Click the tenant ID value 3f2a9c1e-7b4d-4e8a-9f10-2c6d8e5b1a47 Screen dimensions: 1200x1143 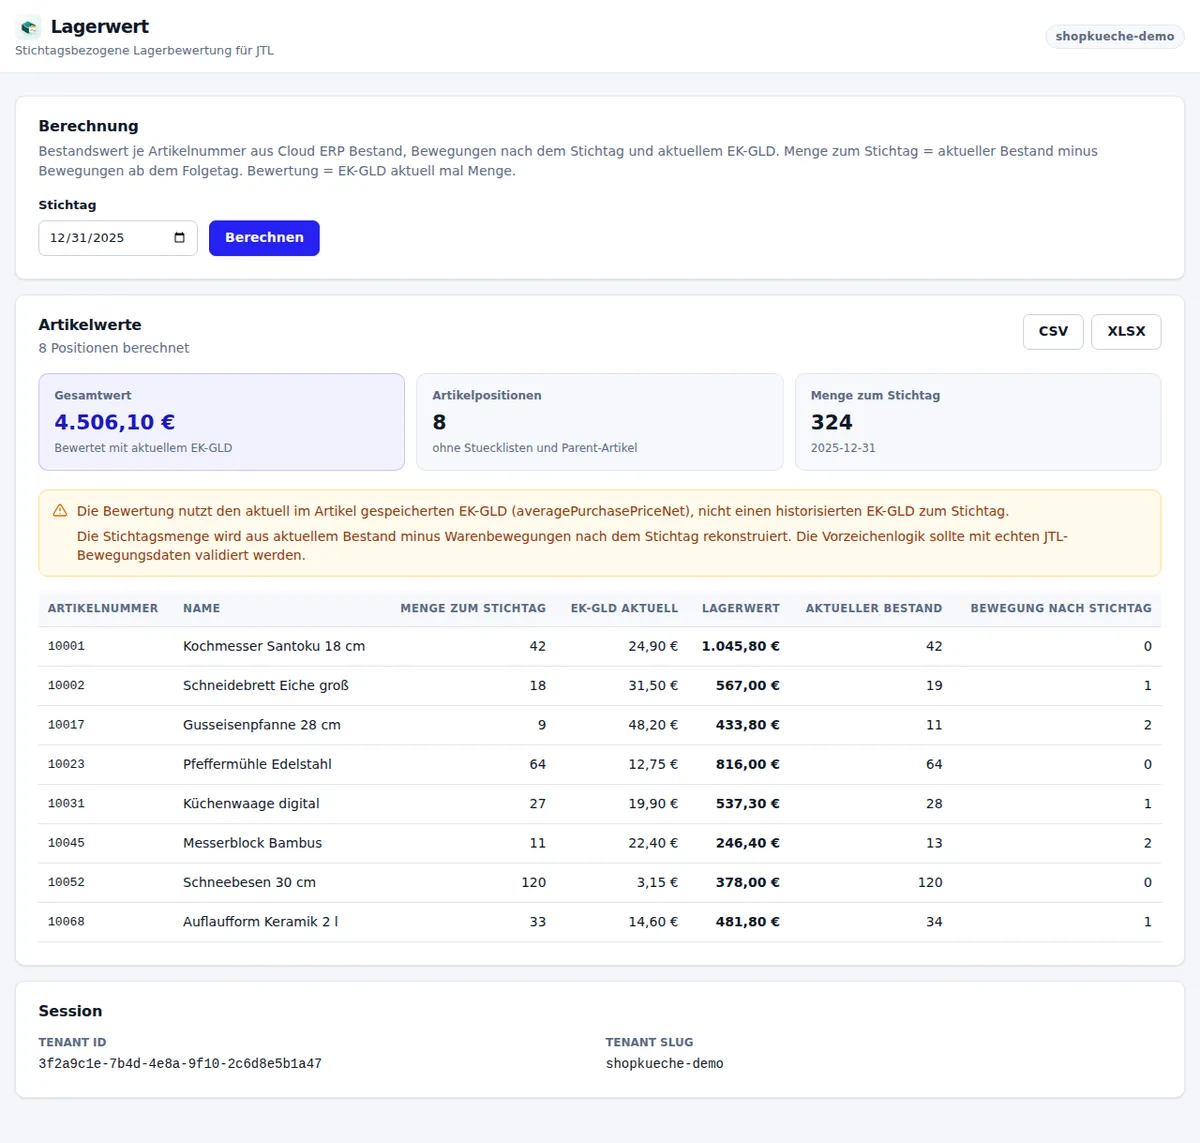click(x=180, y=1064)
